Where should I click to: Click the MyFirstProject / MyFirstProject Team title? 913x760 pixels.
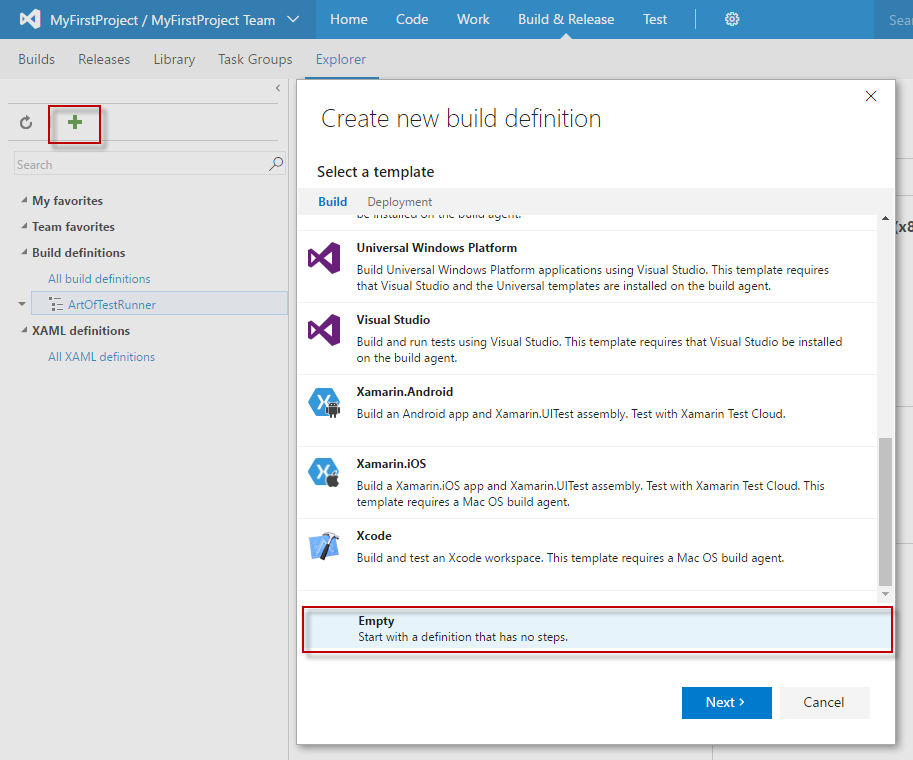tap(162, 20)
